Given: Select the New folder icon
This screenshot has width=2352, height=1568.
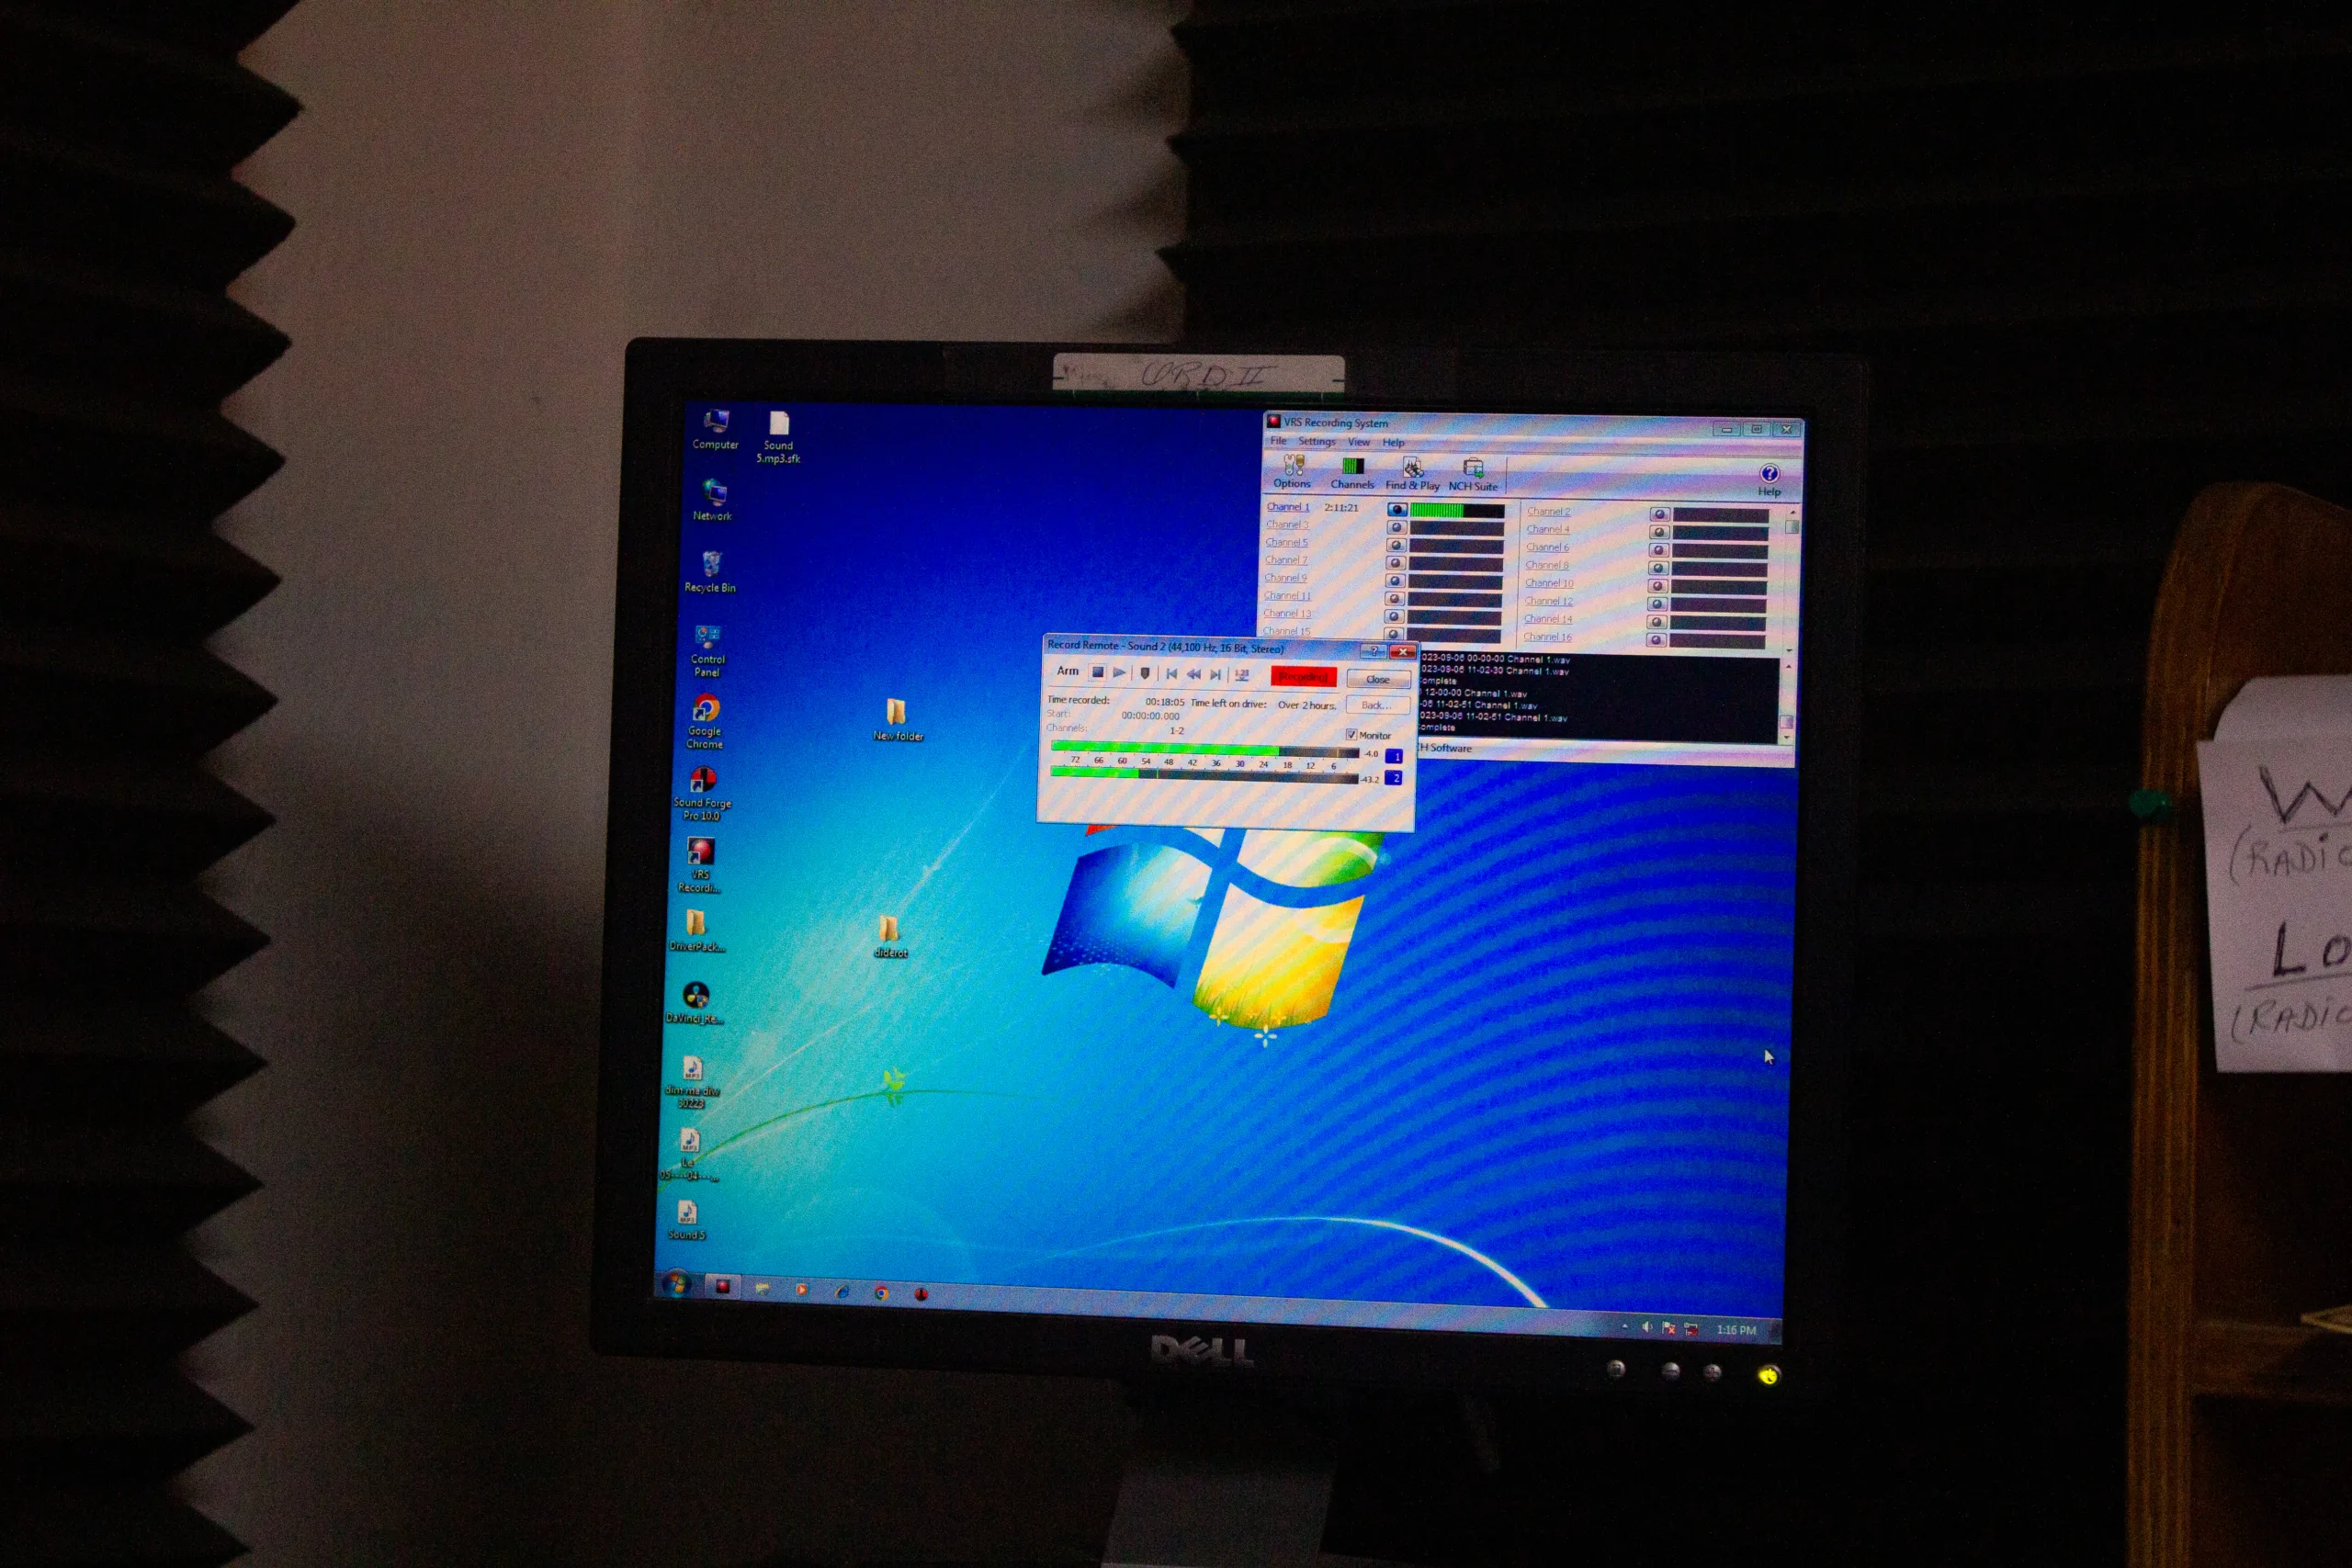Looking at the screenshot, I should [897, 720].
